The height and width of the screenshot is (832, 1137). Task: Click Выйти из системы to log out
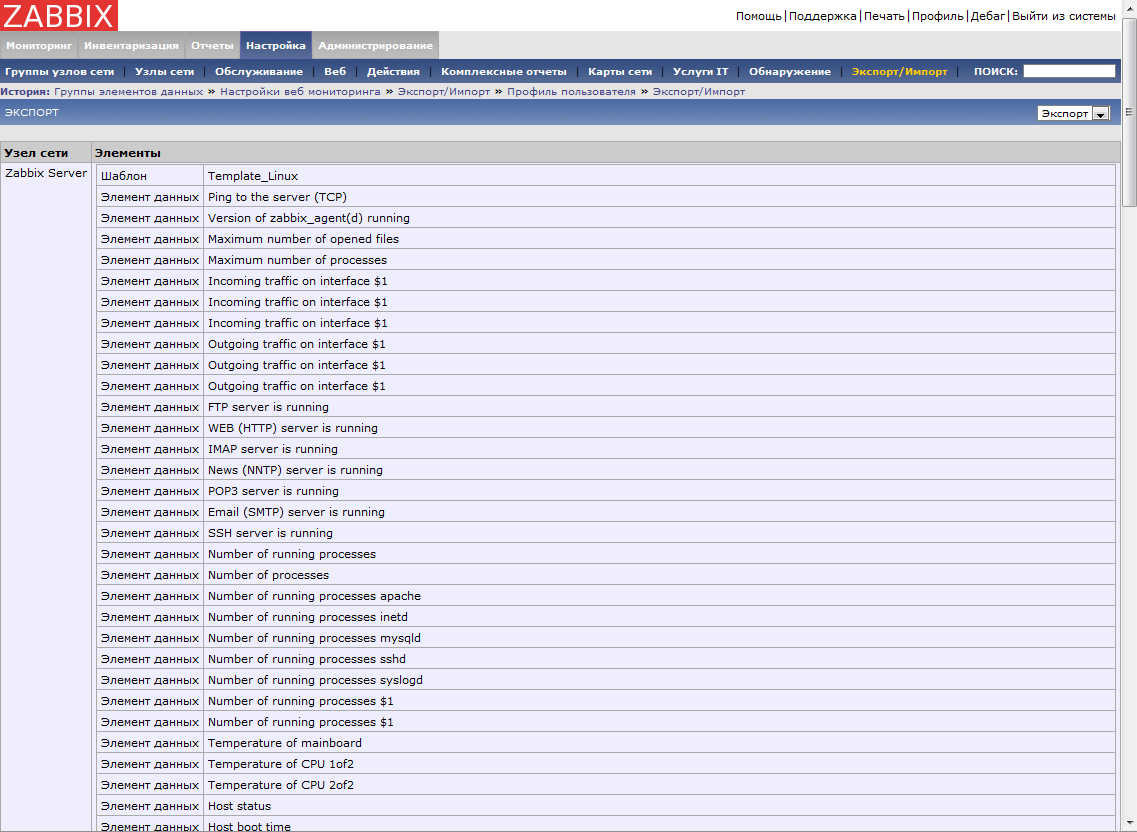click(x=1064, y=16)
